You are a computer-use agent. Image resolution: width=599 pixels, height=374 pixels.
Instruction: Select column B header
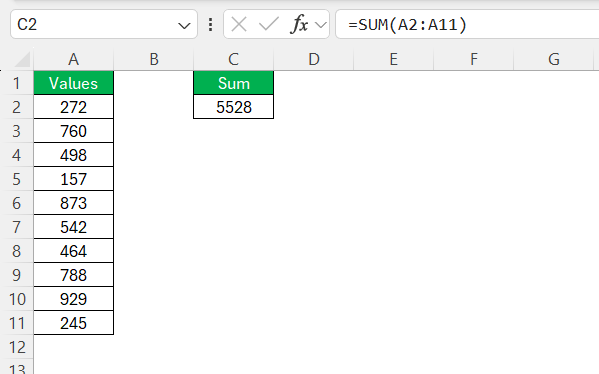click(x=154, y=59)
